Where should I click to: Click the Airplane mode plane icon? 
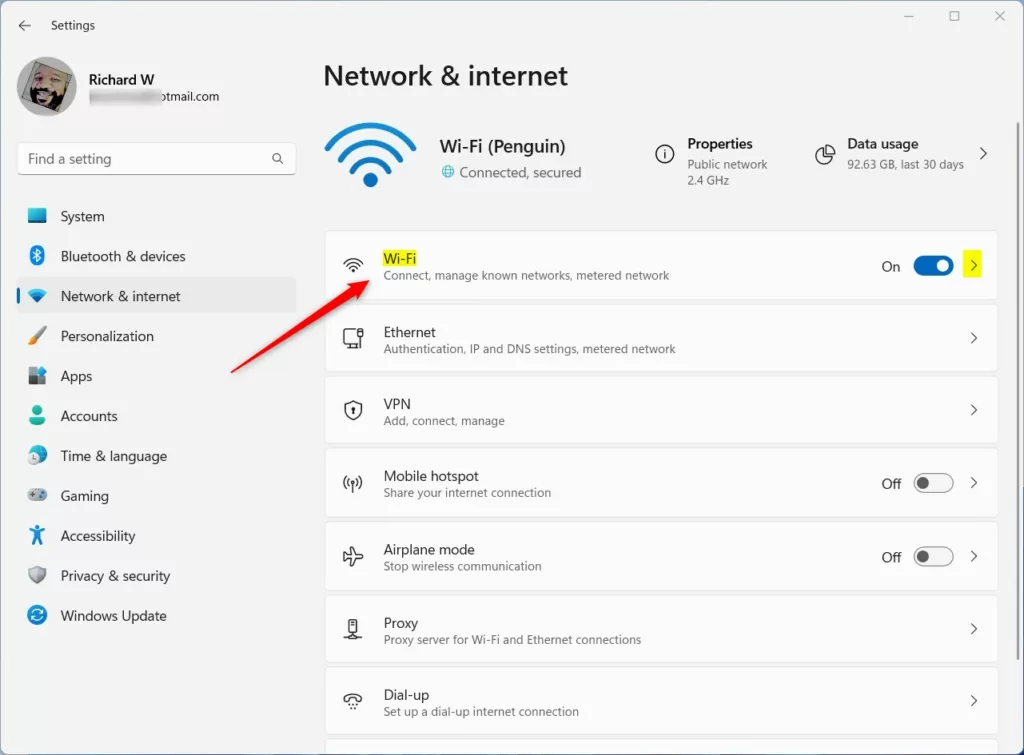(353, 556)
